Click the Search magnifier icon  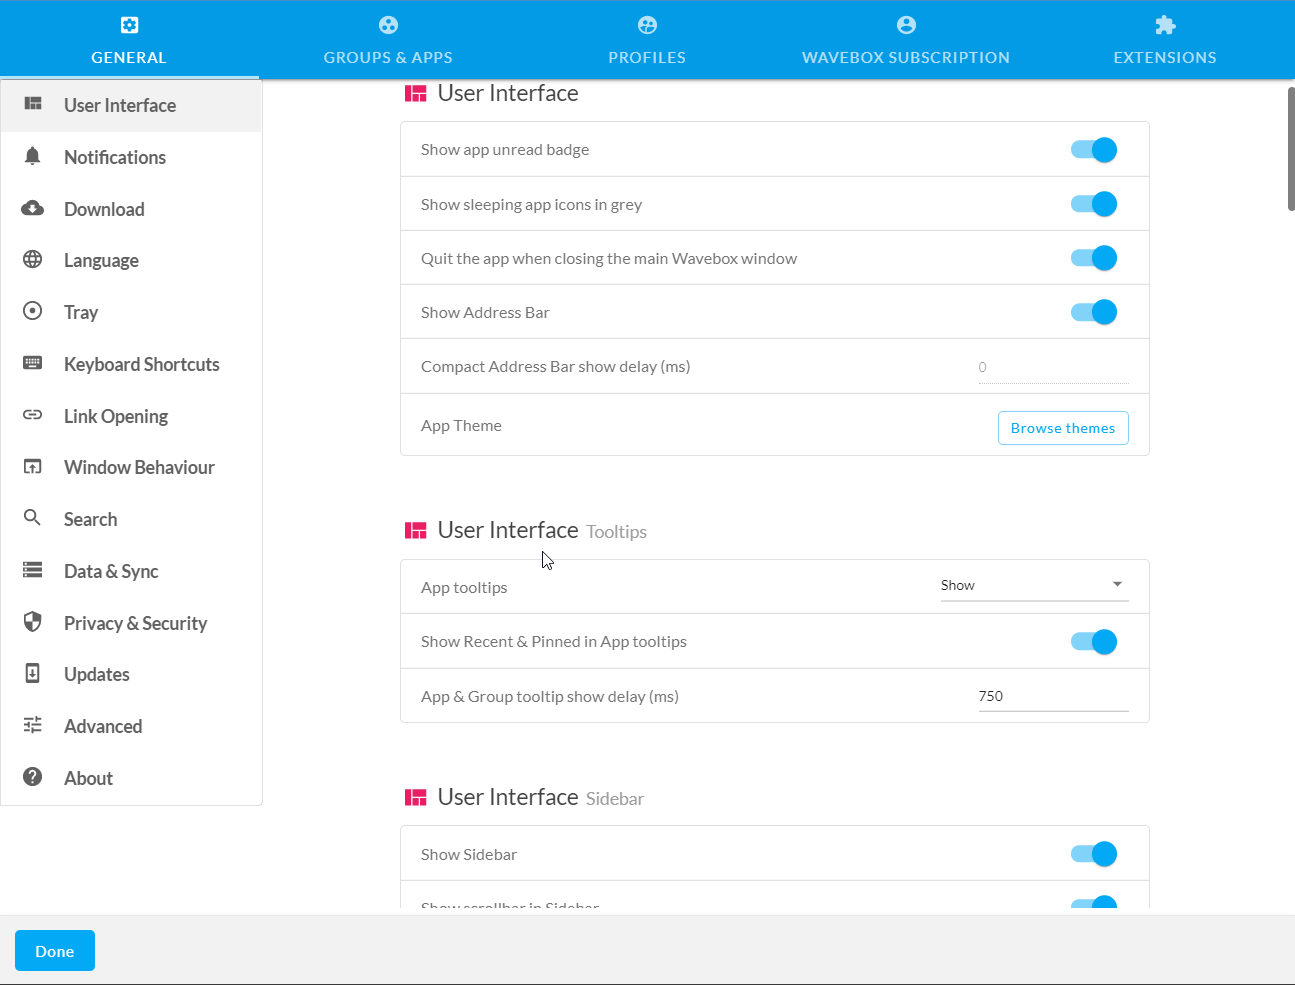33,518
